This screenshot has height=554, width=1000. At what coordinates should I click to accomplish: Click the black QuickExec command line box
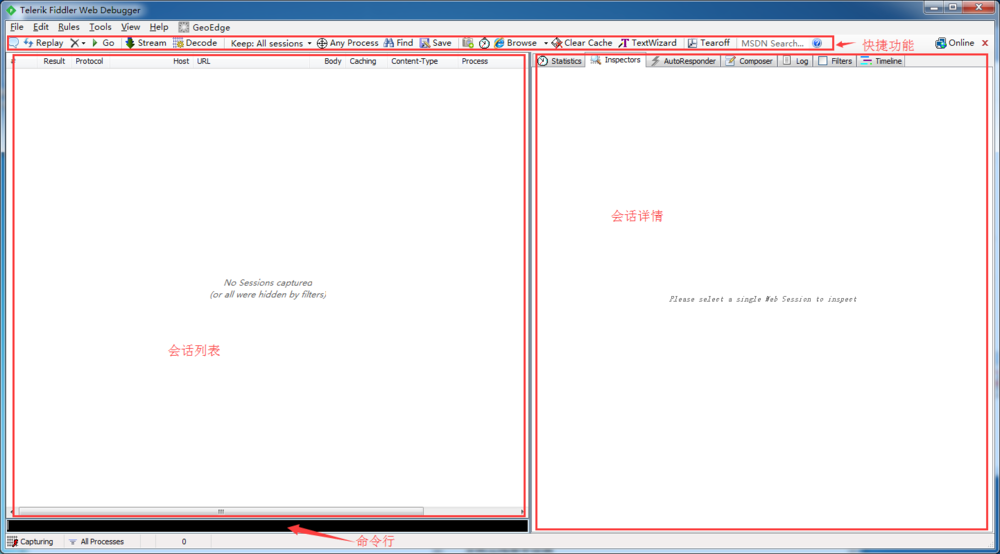coord(267,526)
